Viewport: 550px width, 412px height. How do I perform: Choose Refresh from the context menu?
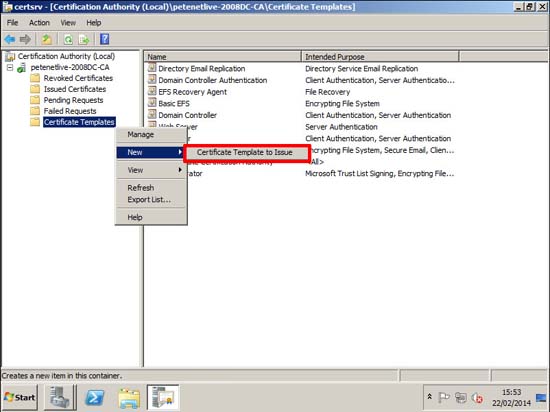coord(151,188)
